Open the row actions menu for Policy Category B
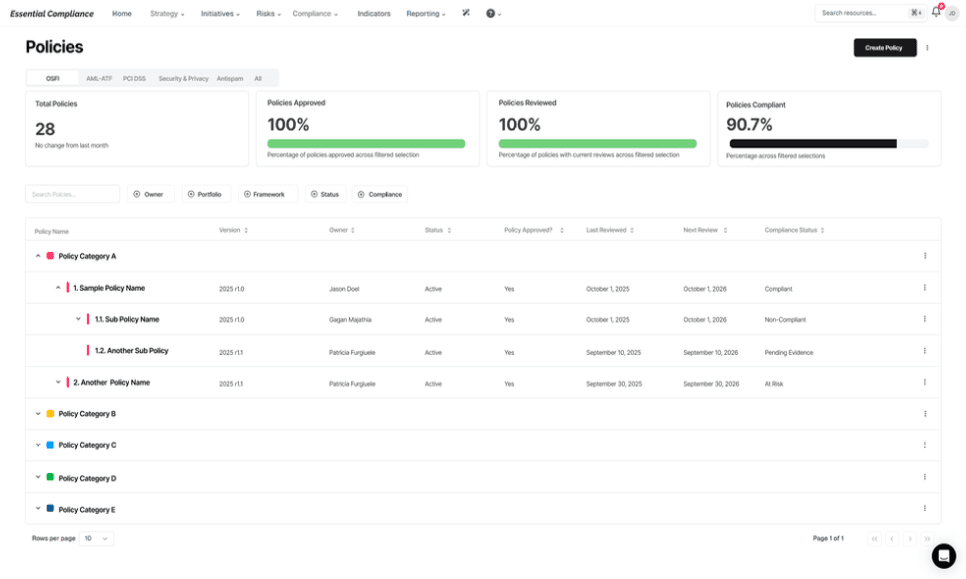The image size is (966, 579). [x=925, y=412]
